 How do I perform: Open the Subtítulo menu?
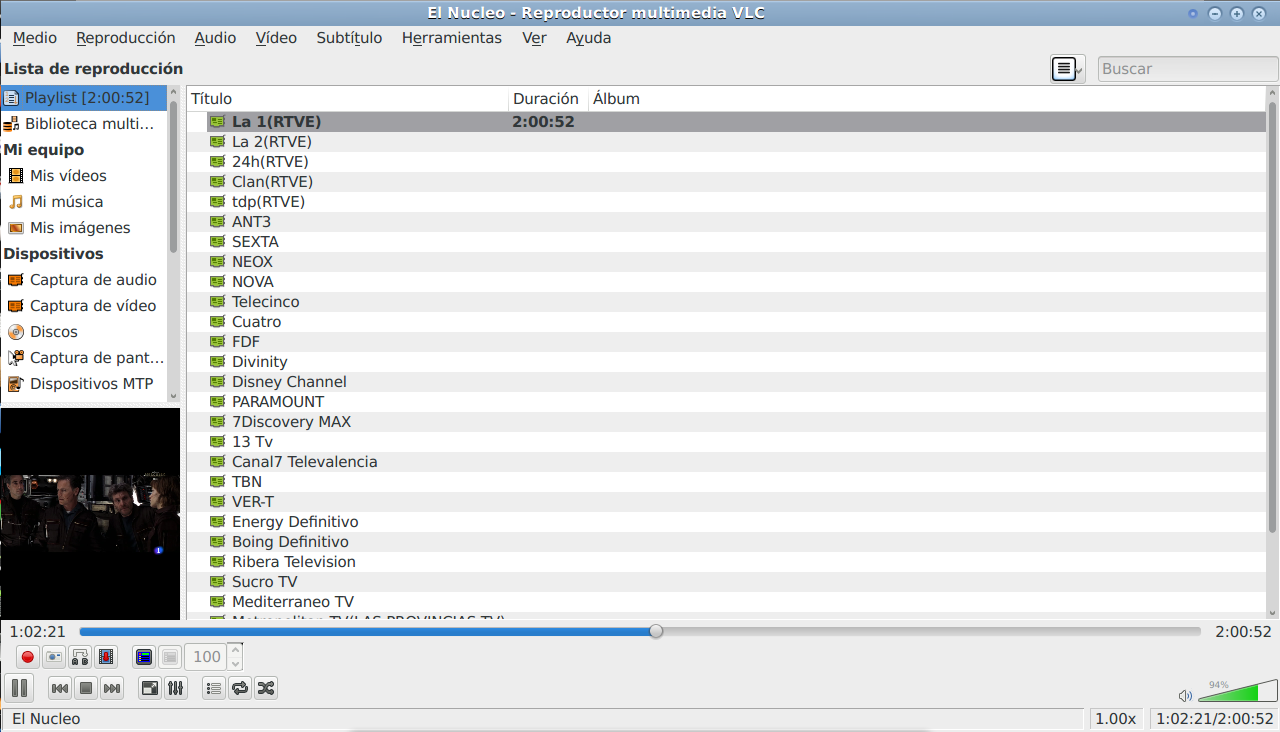pyautogui.click(x=349, y=38)
